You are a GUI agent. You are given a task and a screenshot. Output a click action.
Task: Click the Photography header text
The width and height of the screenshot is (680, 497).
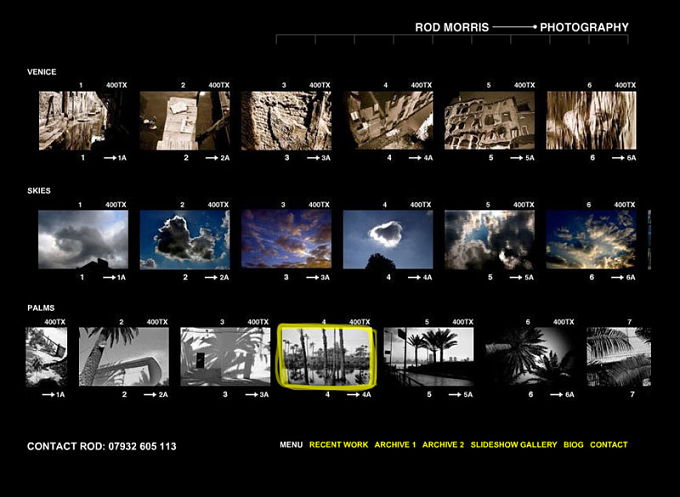[584, 27]
